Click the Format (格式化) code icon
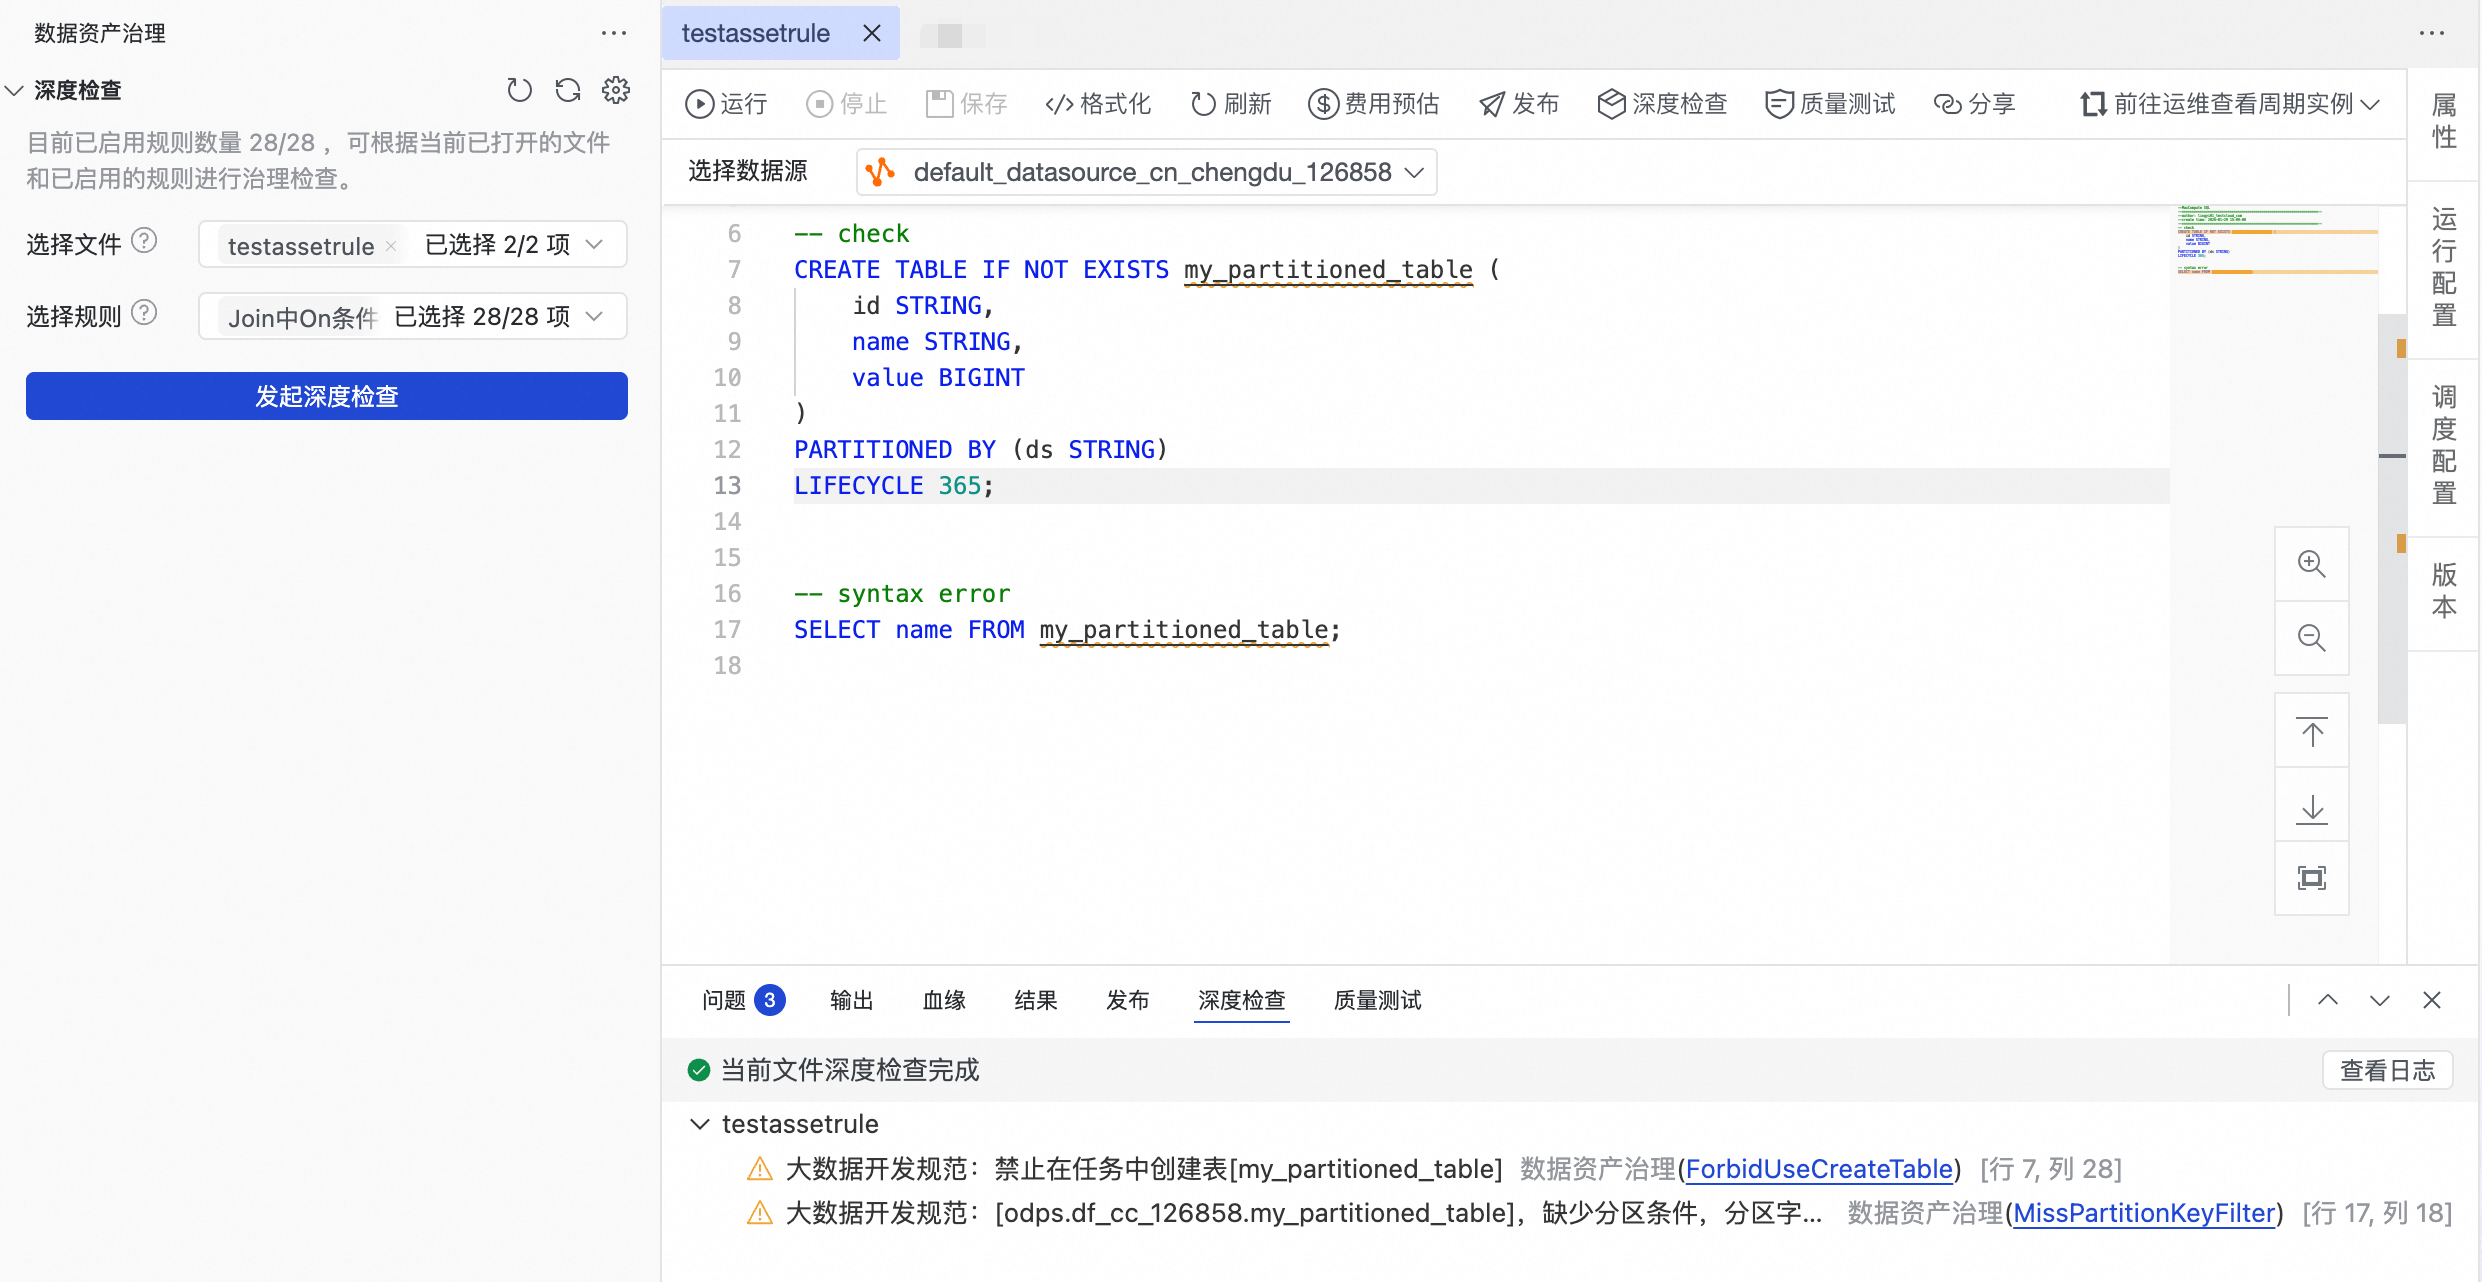The width and height of the screenshot is (2482, 1282). coord(1059,104)
